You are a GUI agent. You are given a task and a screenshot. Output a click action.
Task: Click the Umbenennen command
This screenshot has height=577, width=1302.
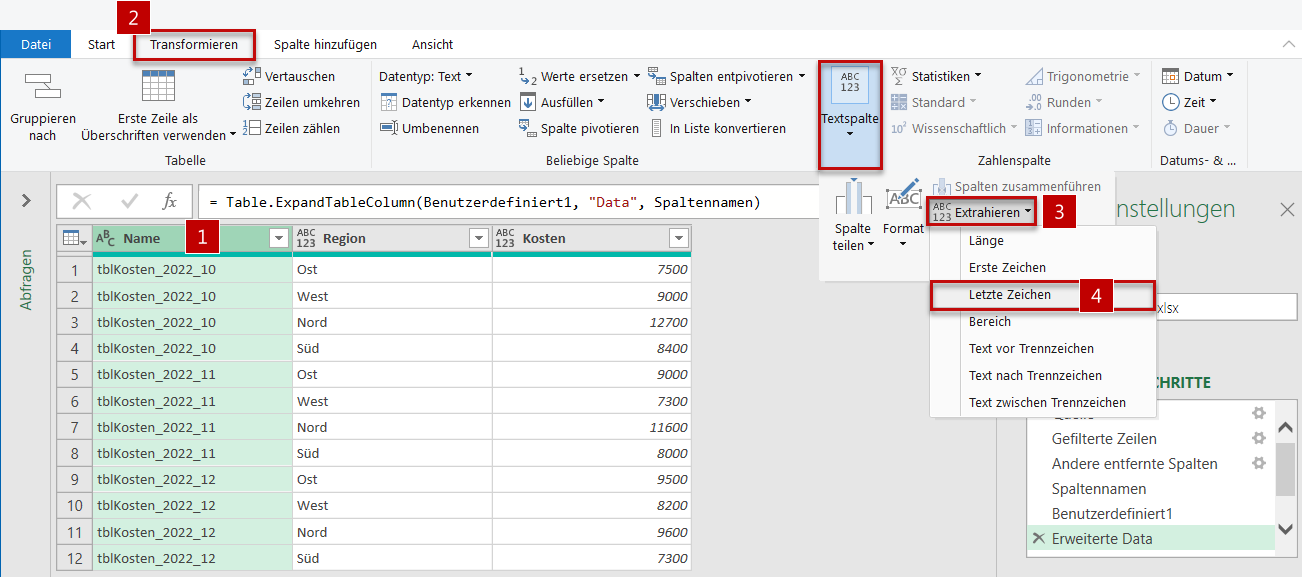pos(429,128)
